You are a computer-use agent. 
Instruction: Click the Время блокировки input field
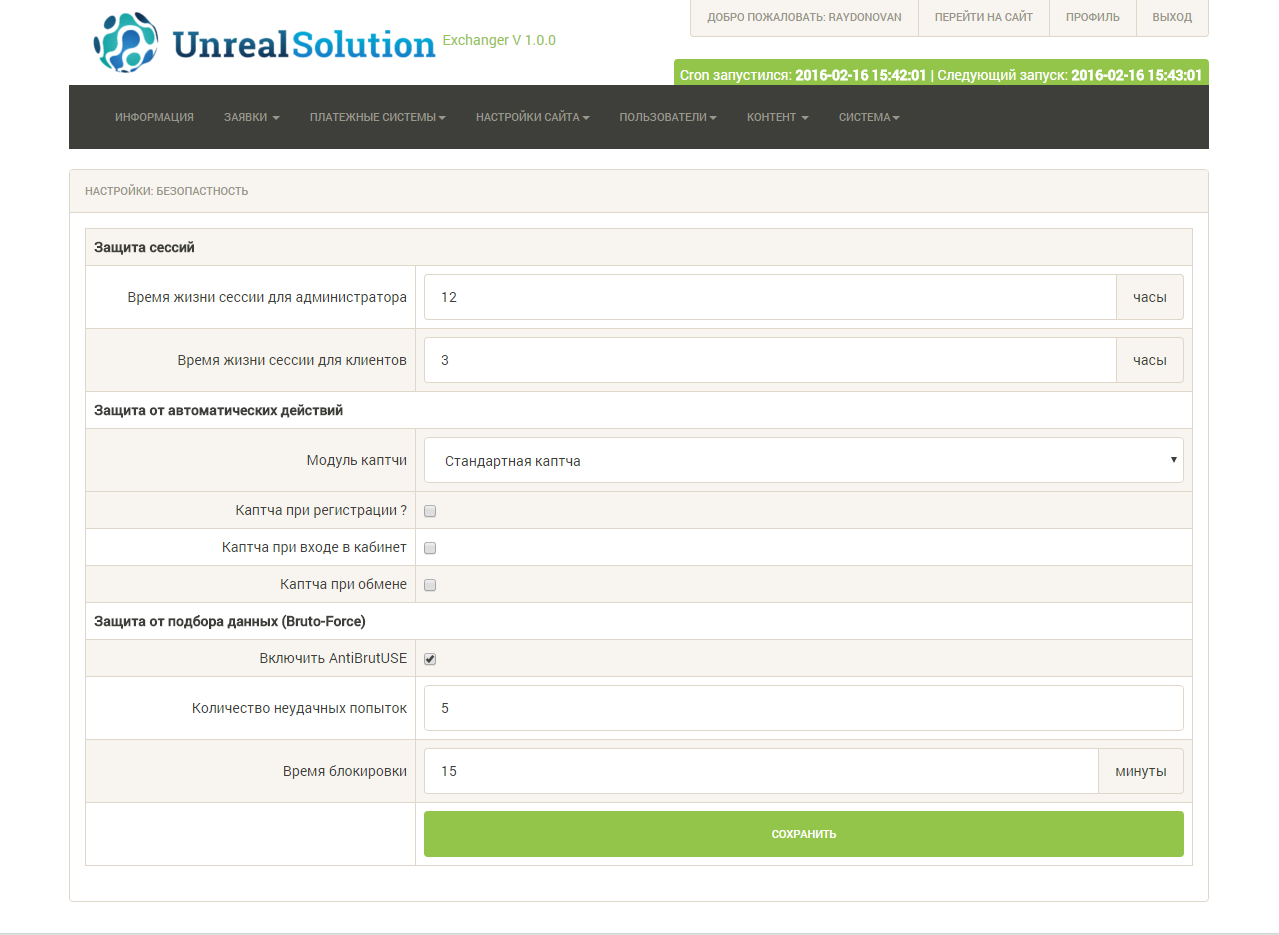[760, 772]
